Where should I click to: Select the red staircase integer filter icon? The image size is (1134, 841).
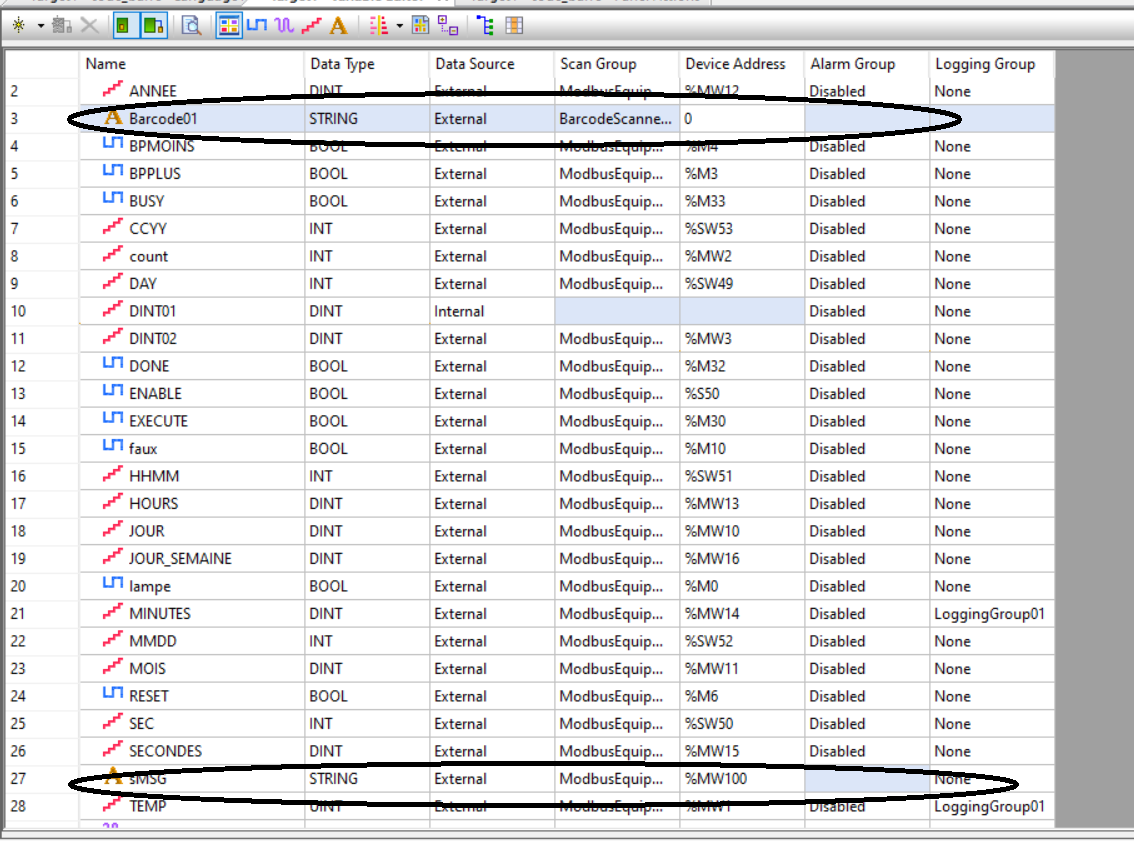pos(311,26)
